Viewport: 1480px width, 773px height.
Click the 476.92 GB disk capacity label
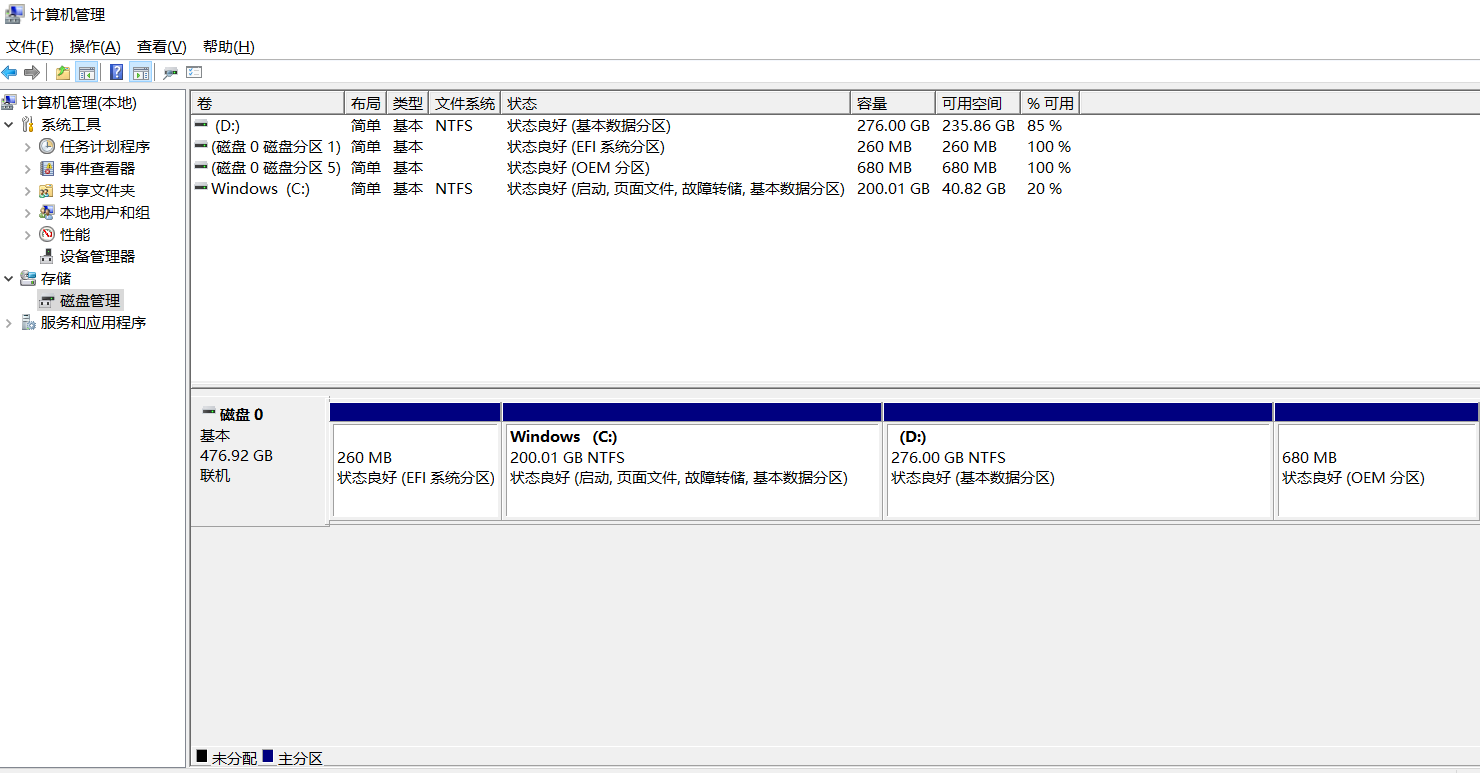(x=236, y=455)
